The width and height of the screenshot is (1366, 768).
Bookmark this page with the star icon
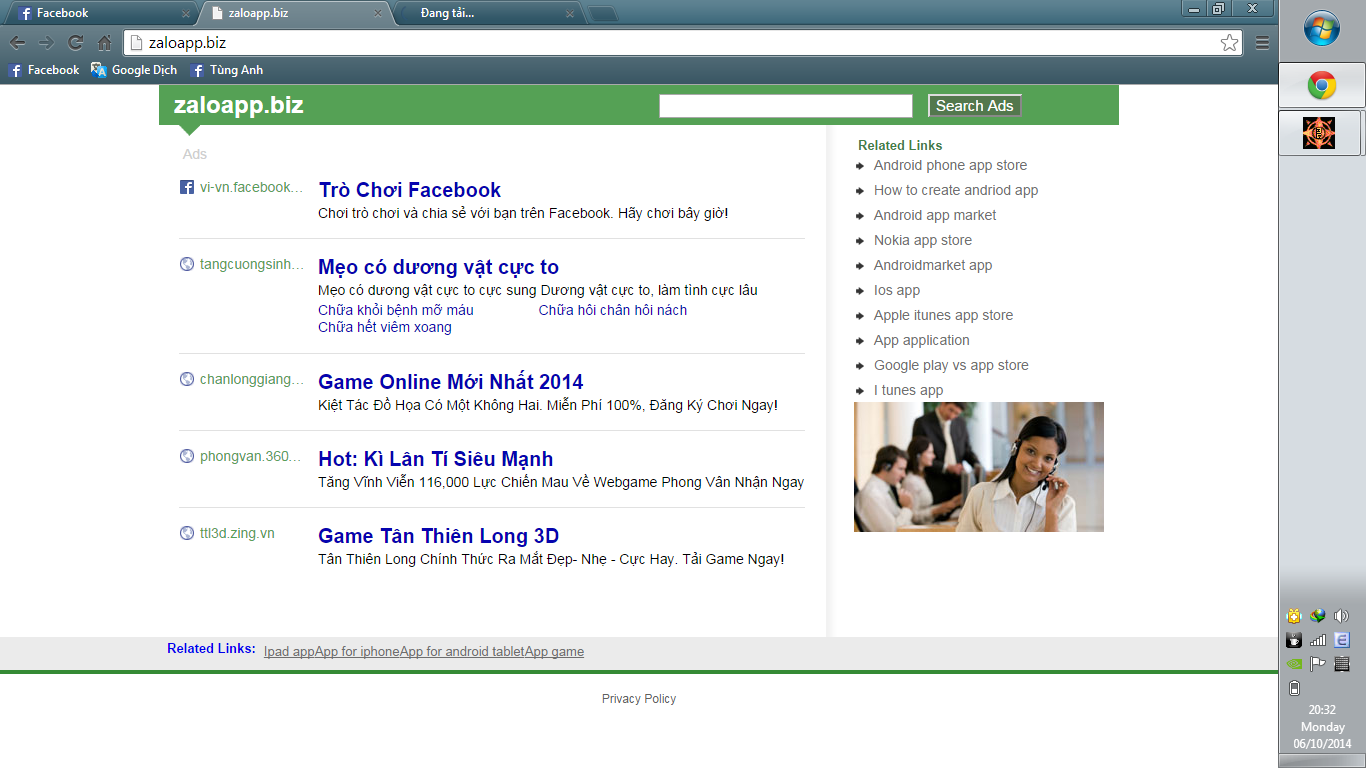tap(1229, 43)
